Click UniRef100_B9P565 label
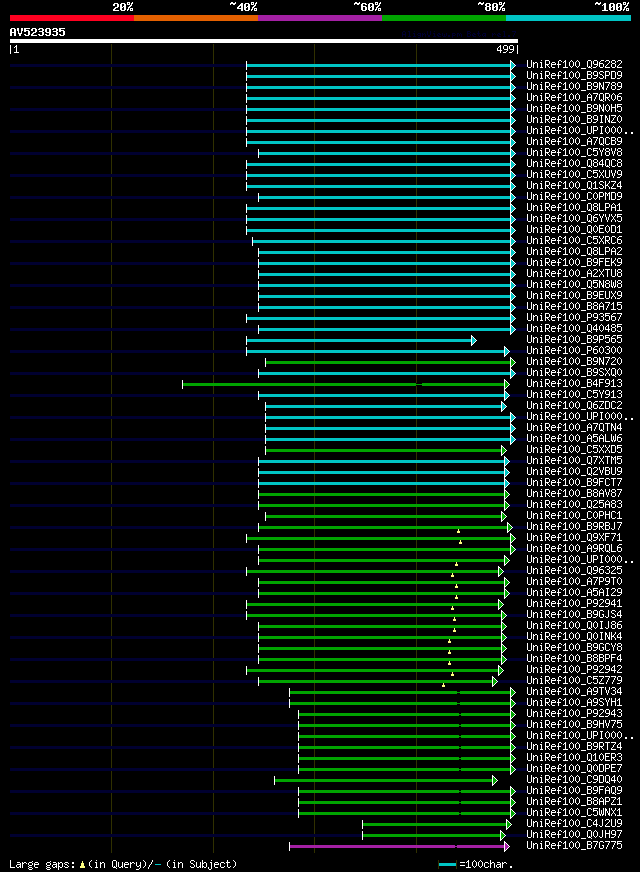640x872 pixels. pyautogui.click(x=574, y=339)
